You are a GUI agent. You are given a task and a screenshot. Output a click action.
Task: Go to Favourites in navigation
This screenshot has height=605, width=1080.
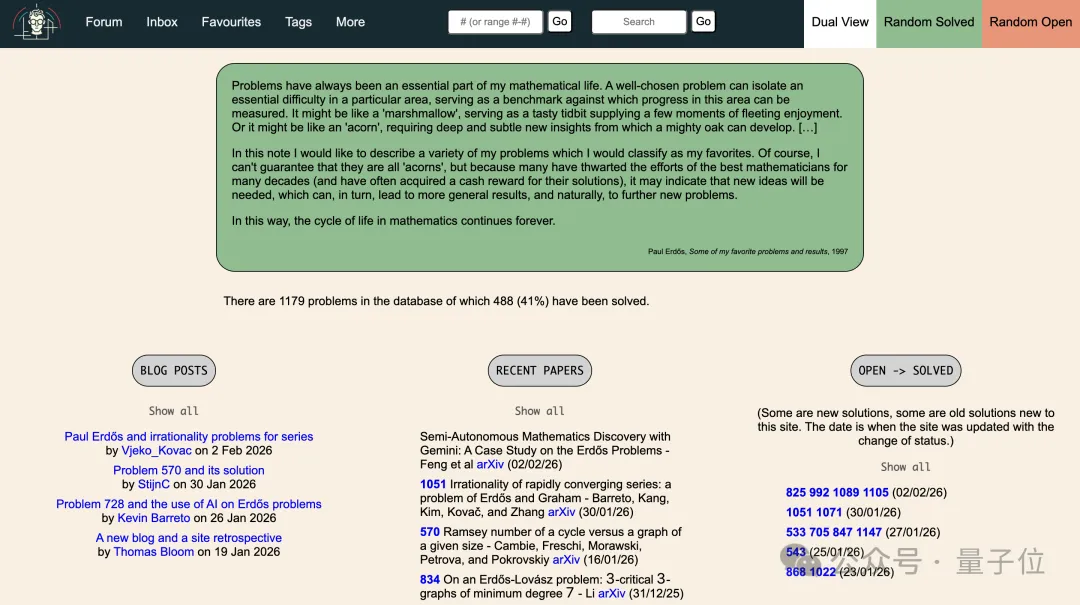point(231,22)
